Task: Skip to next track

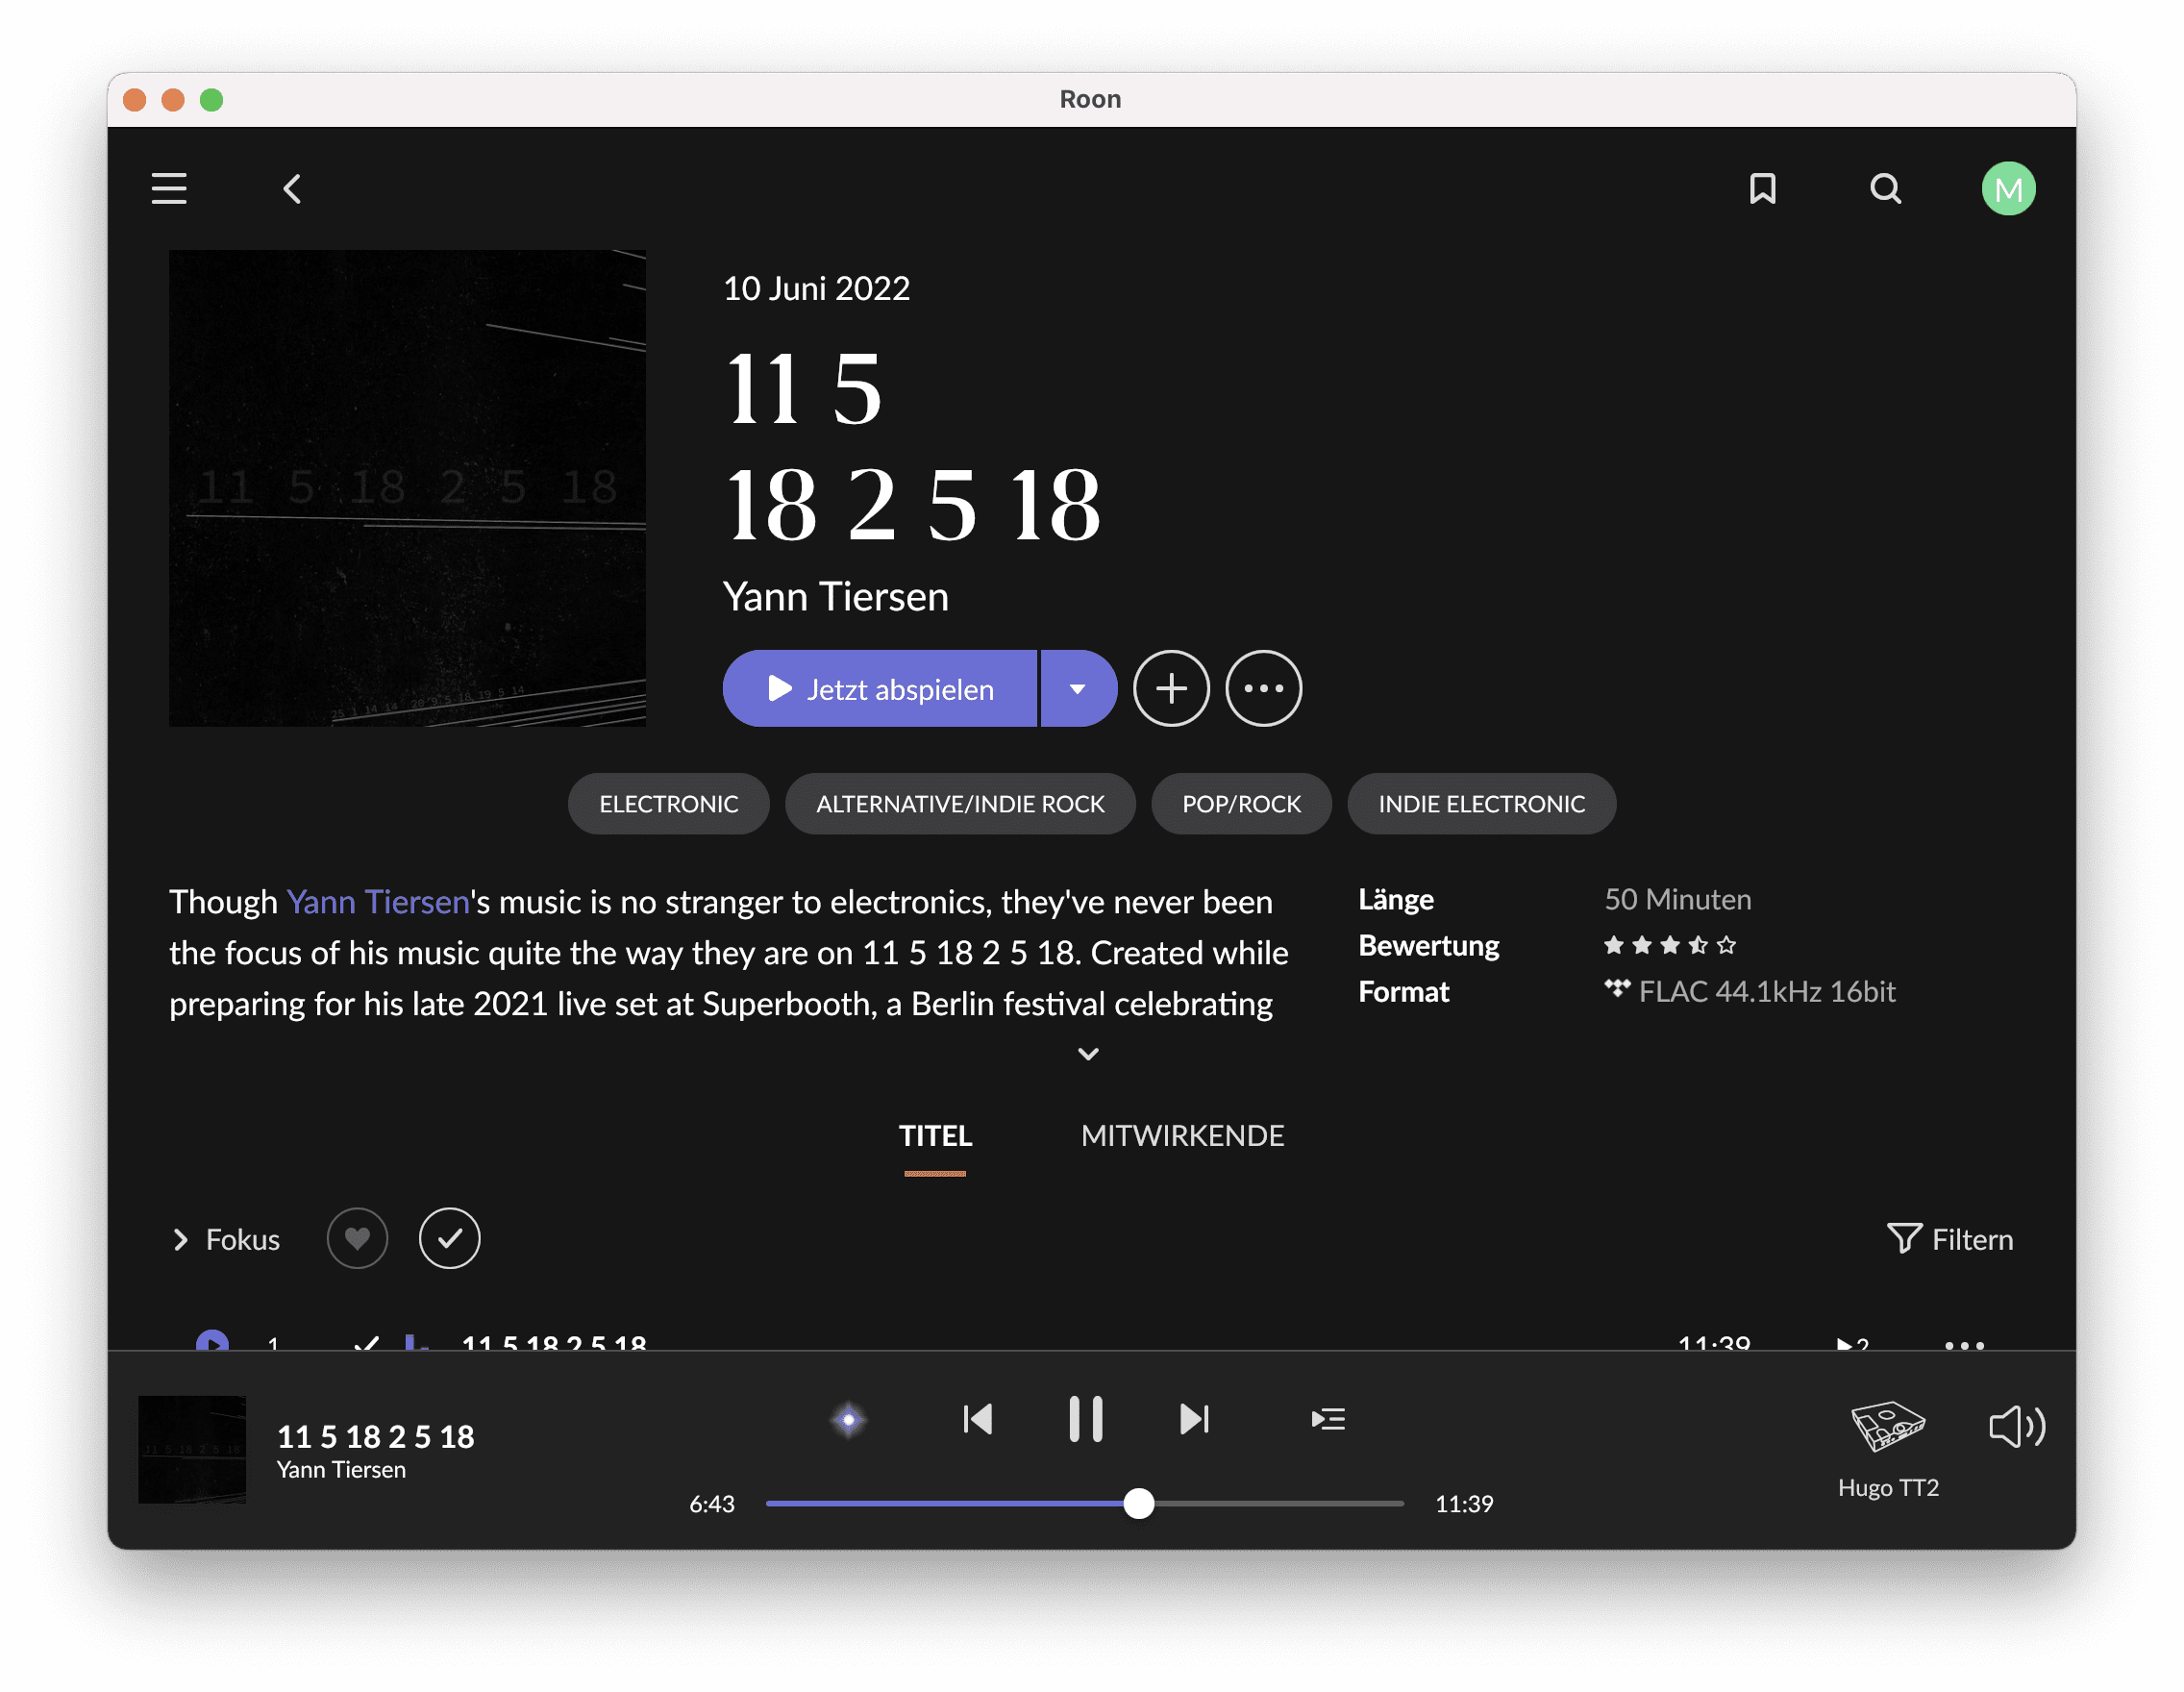Action: [x=1194, y=1419]
